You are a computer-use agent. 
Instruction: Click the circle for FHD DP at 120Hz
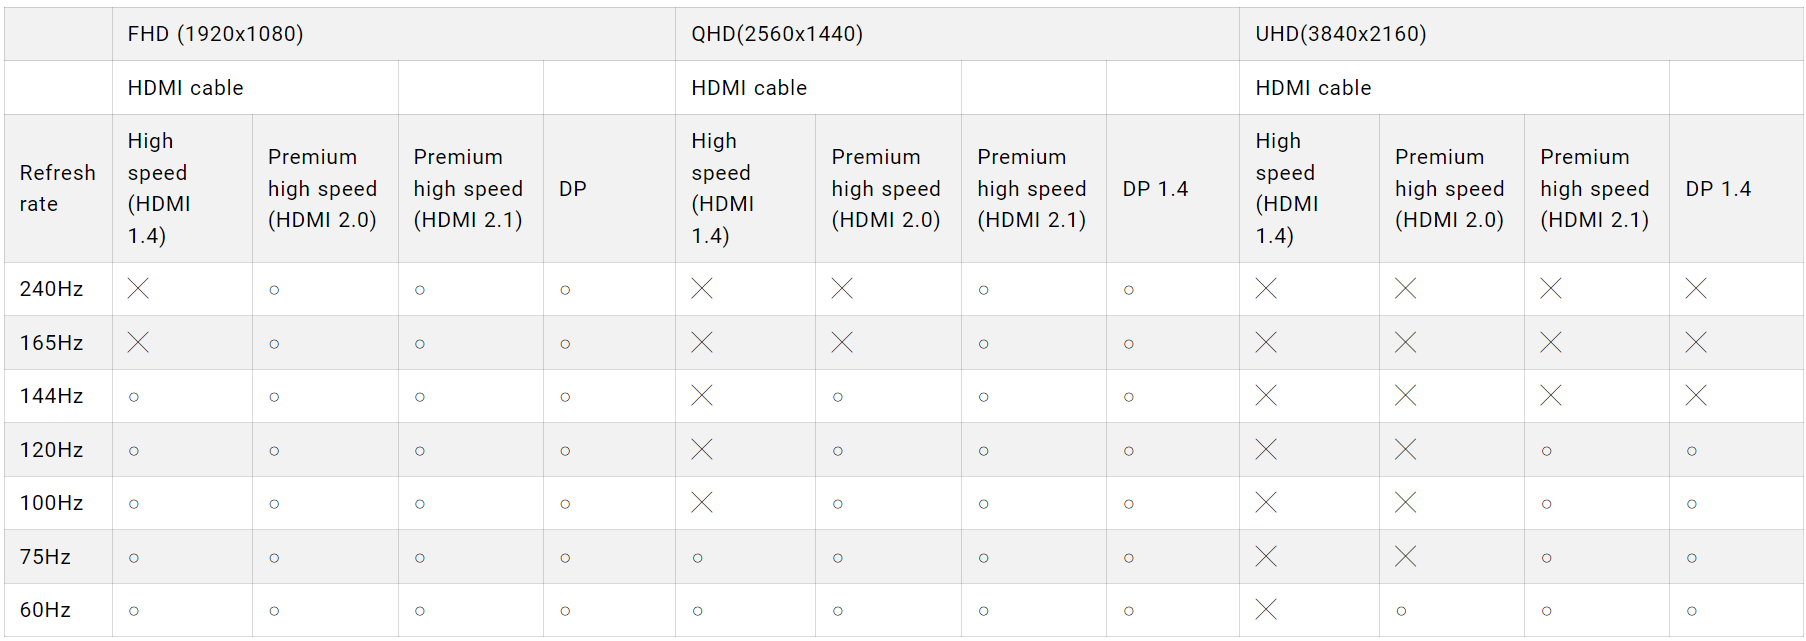565,451
